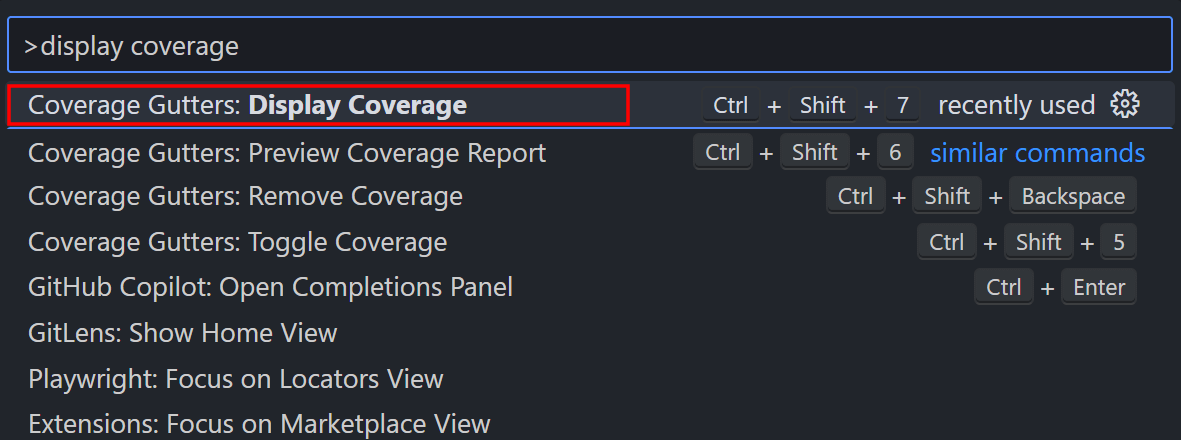This screenshot has height=440, width=1181.
Task: Choose Coverage Gutters: Remove Coverage
Action: tap(590, 197)
